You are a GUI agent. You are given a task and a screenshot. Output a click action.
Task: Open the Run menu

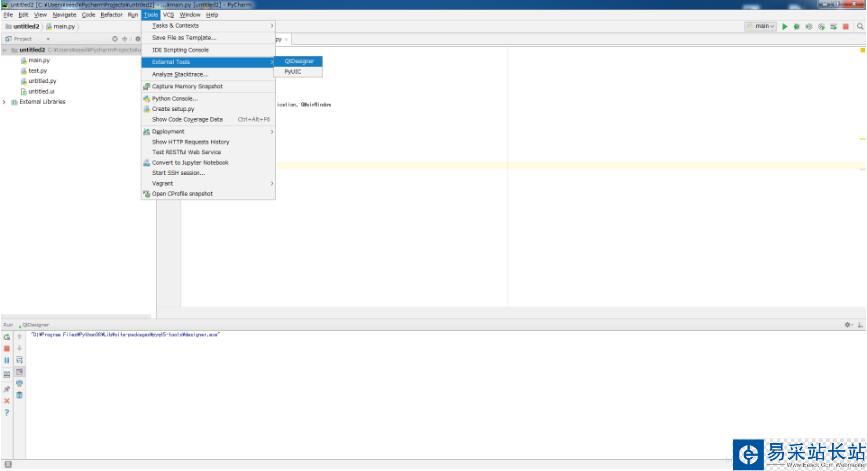(x=133, y=15)
